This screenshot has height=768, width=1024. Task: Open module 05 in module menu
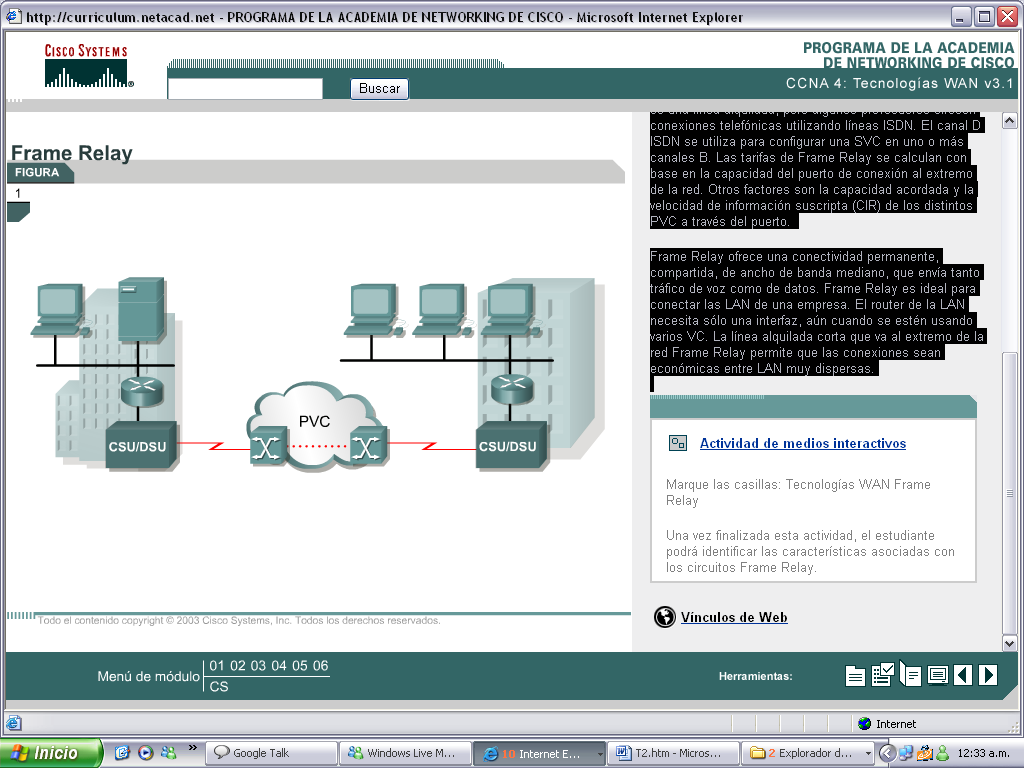click(300, 665)
